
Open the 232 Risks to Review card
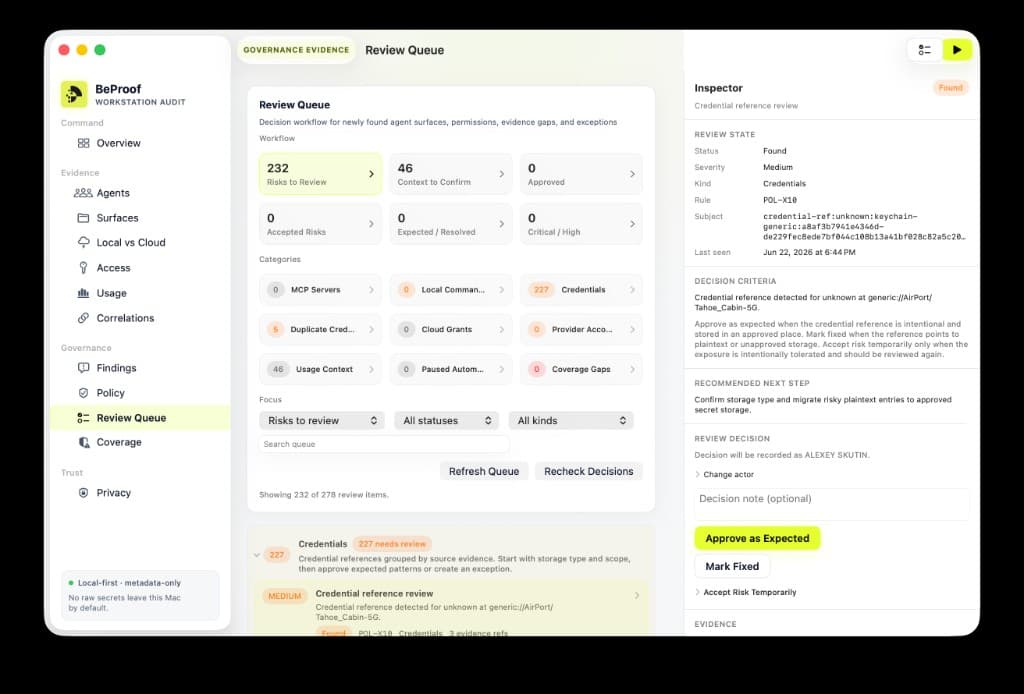point(320,174)
